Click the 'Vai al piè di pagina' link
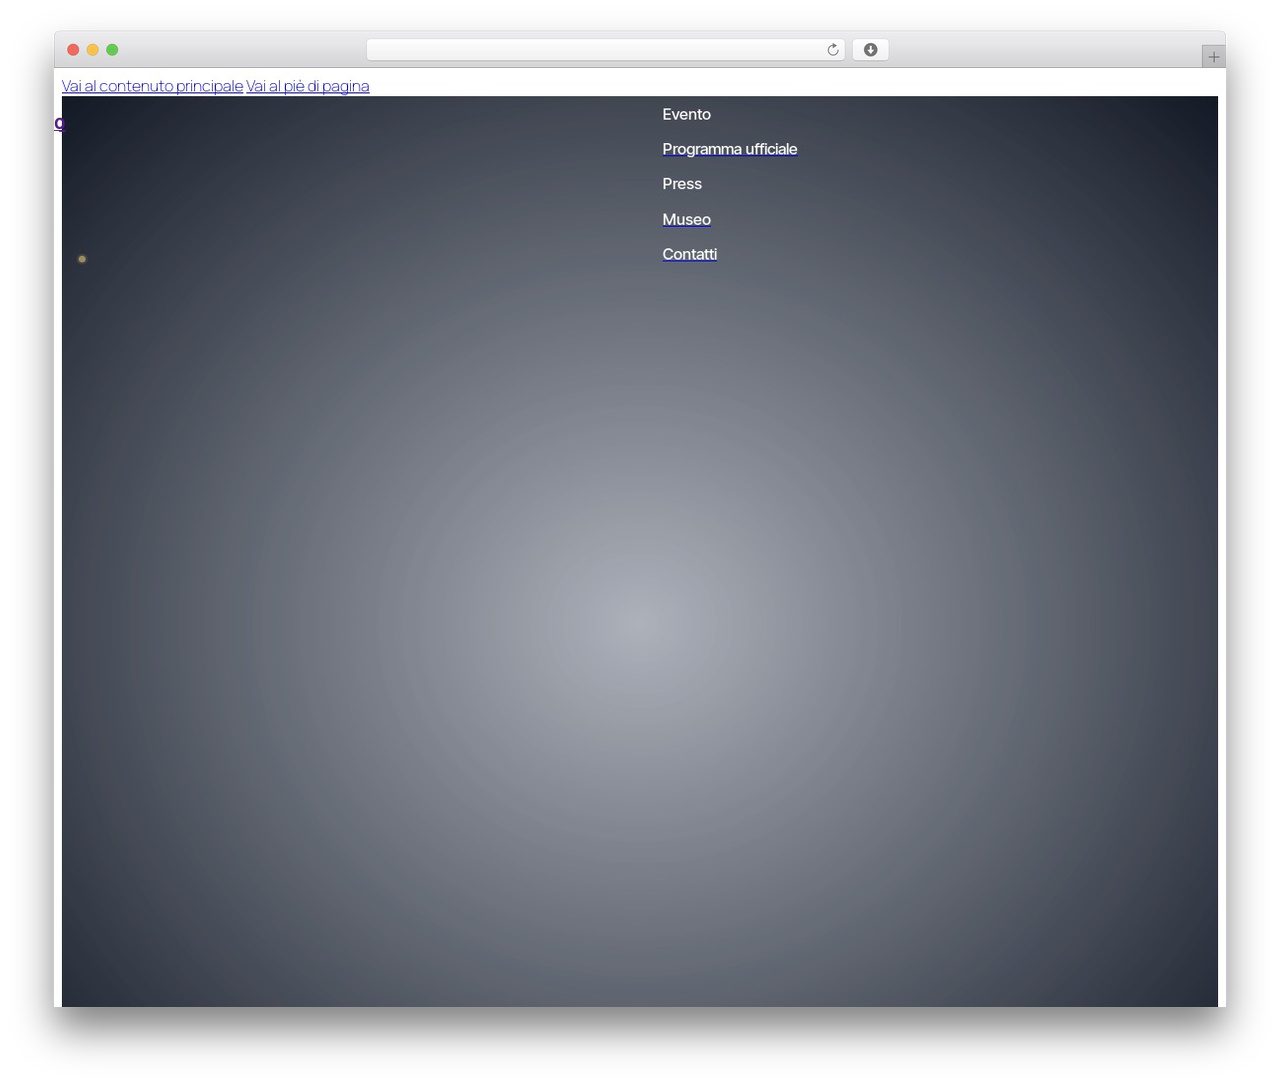The image size is (1280, 1084). (308, 86)
